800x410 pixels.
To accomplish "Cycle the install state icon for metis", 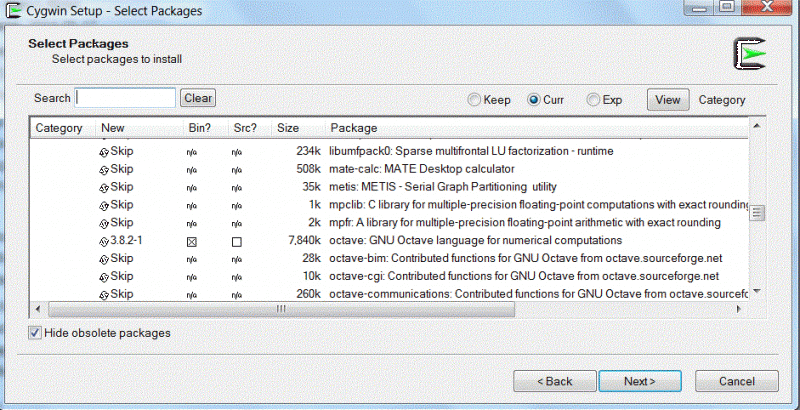I will [104, 188].
